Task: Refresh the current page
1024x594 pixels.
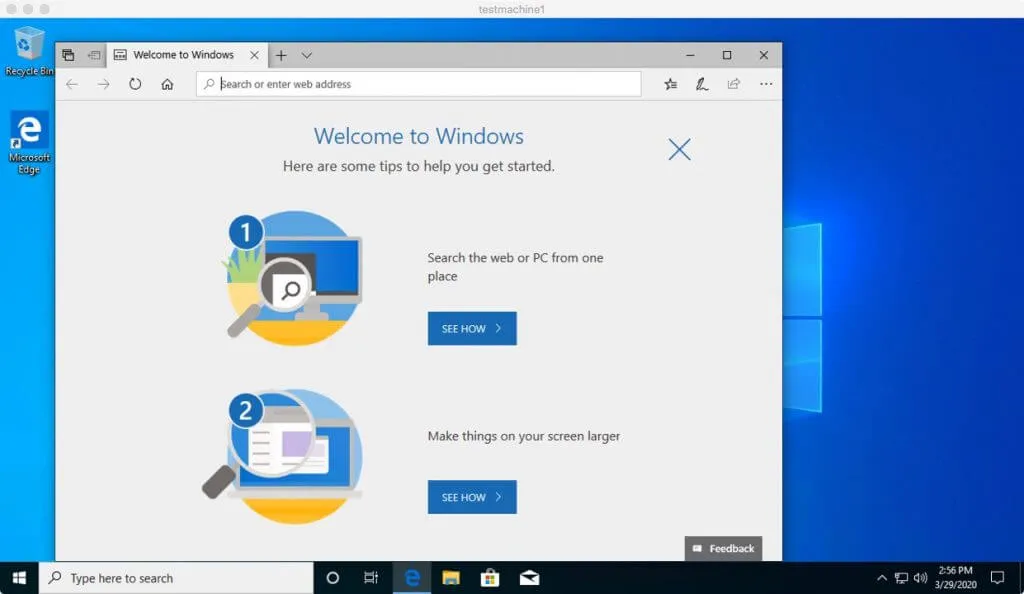Action: (135, 84)
